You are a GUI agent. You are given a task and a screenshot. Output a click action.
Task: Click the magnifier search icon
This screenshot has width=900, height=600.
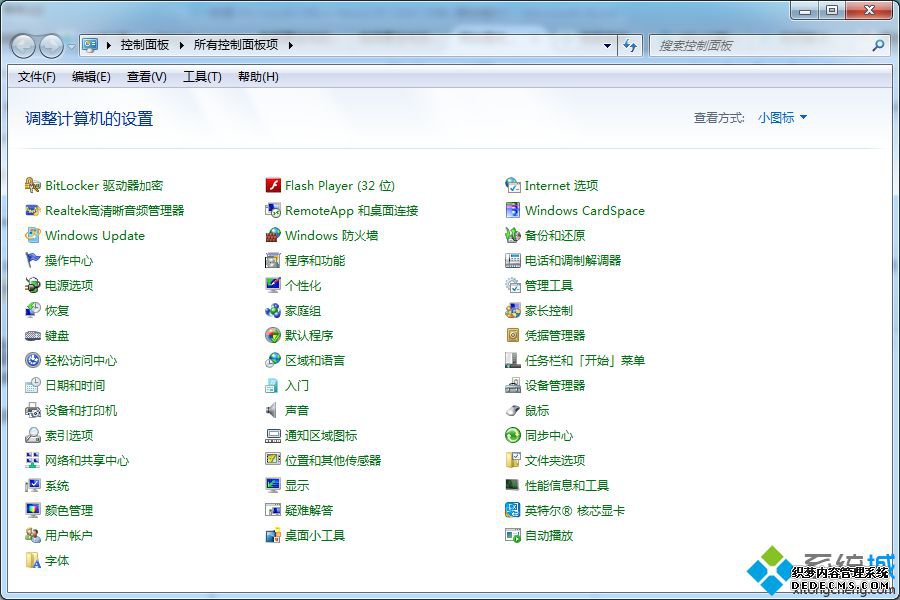(x=878, y=45)
